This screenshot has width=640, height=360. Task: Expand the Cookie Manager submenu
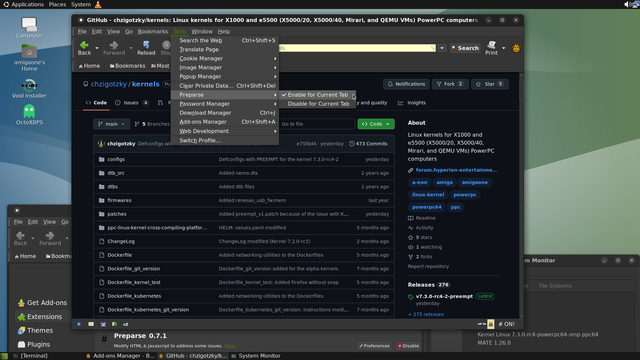point(225,59)
